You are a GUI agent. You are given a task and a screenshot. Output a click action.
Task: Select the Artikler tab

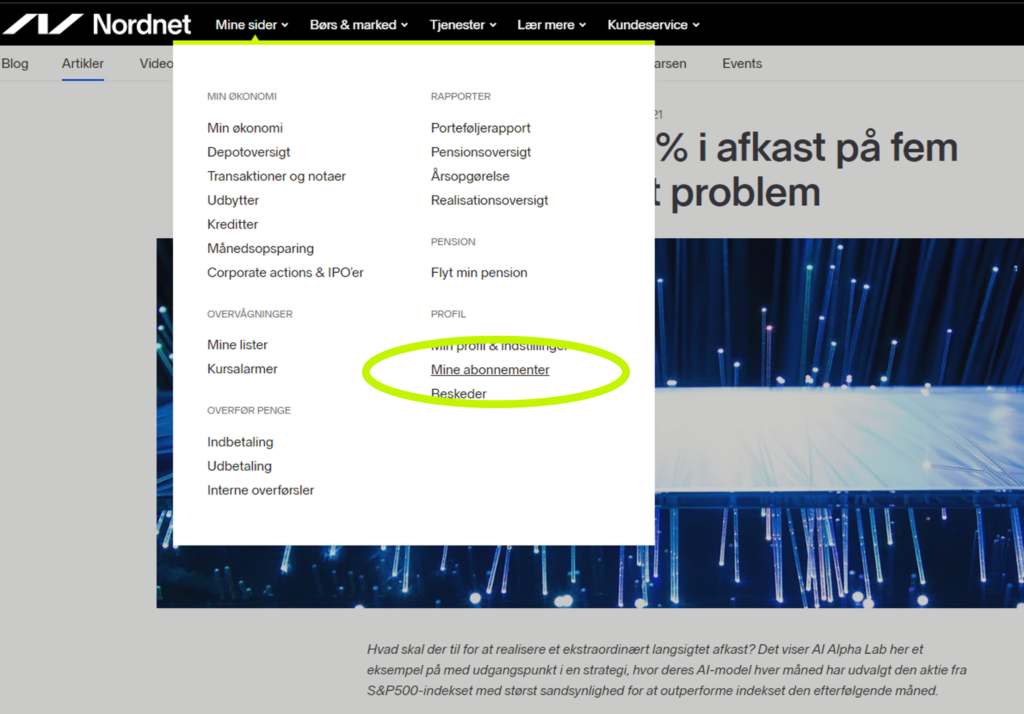coord(83,63)
